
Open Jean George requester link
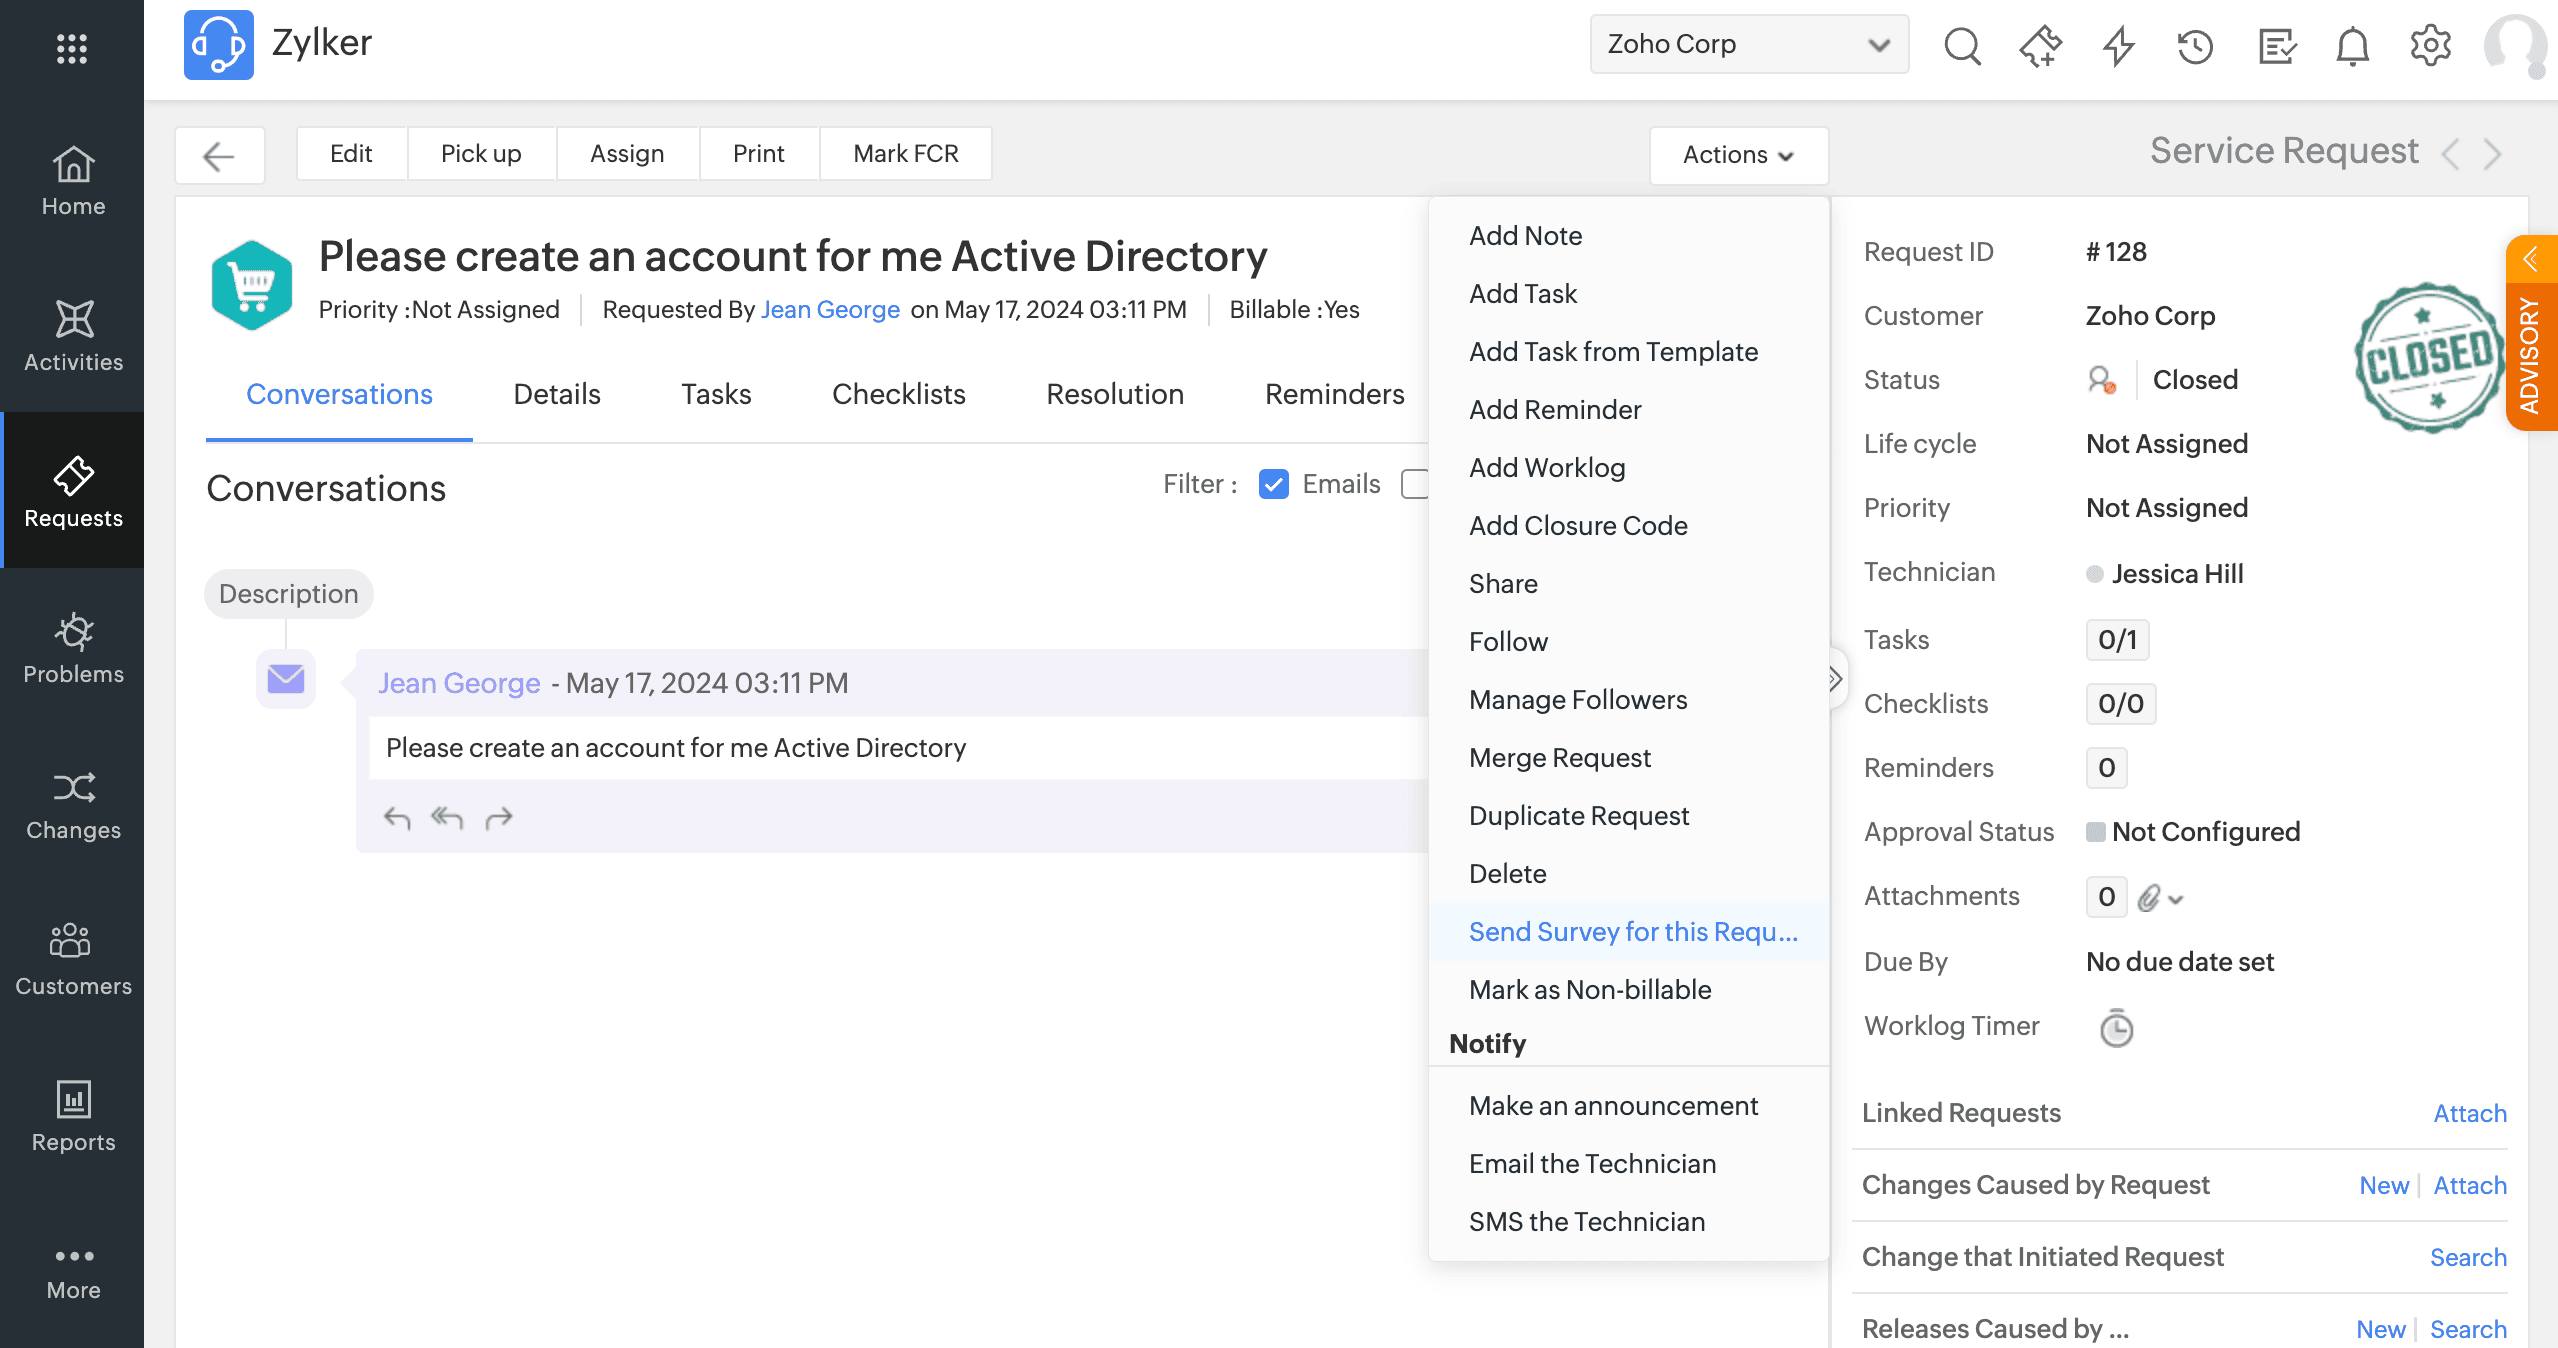tap(830, 310)
